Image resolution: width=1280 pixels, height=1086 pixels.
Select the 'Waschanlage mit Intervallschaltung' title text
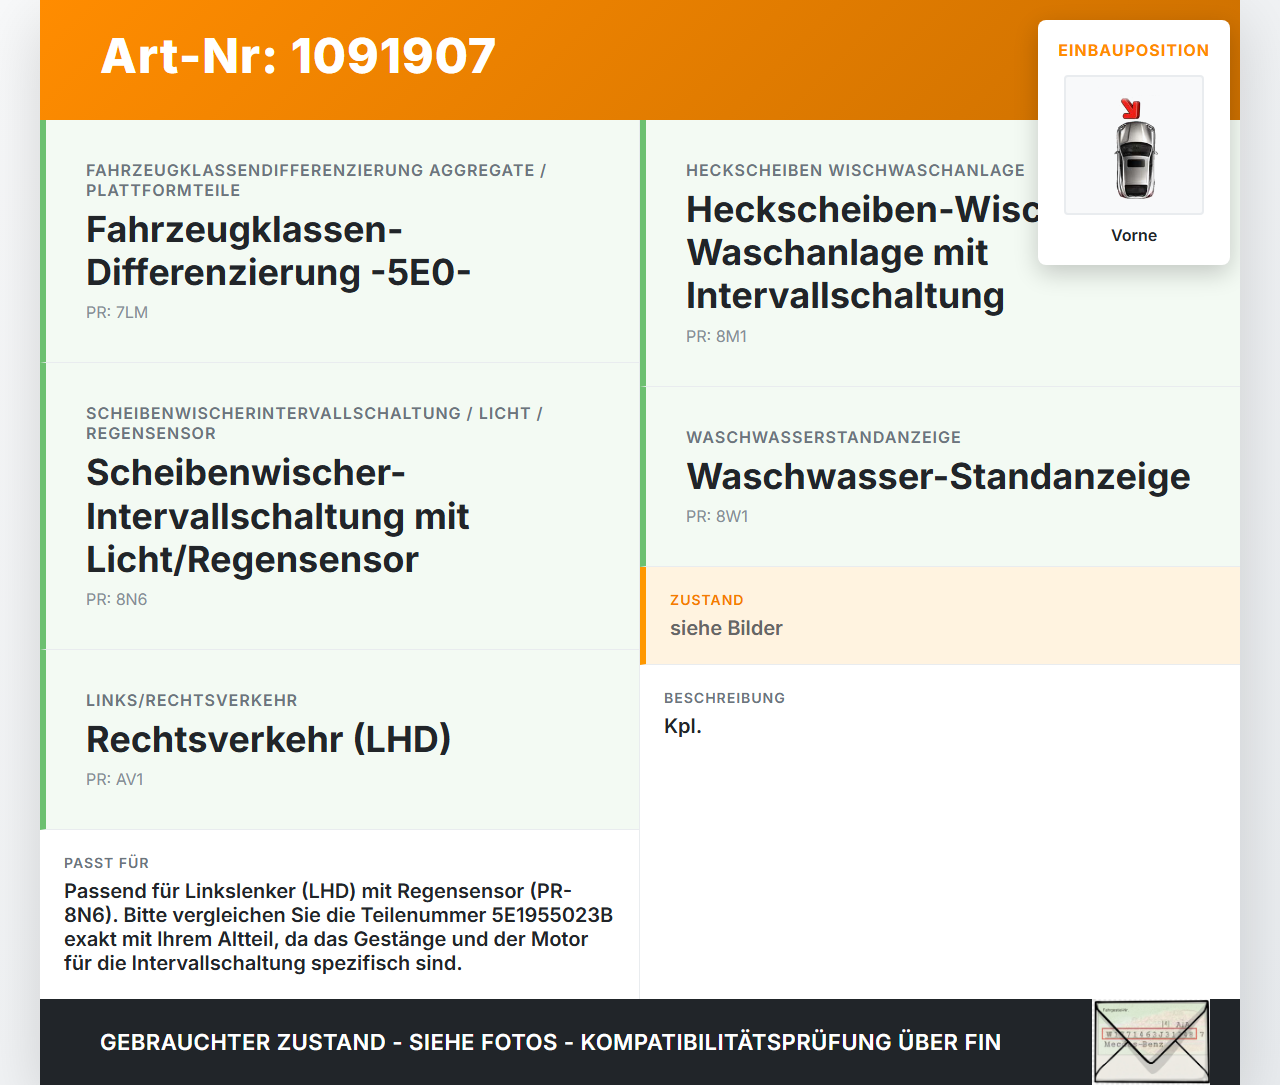click(x=846, y=274)
